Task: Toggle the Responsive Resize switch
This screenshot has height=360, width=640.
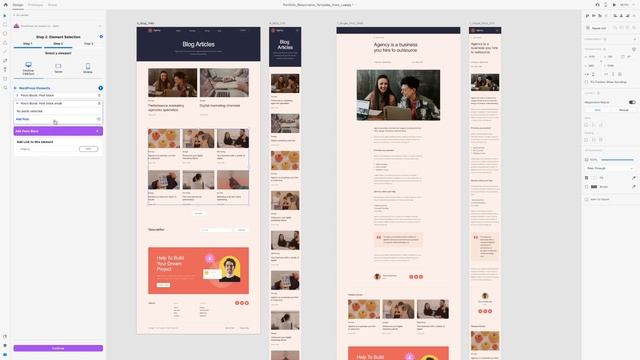Action: tap(632, 102)
